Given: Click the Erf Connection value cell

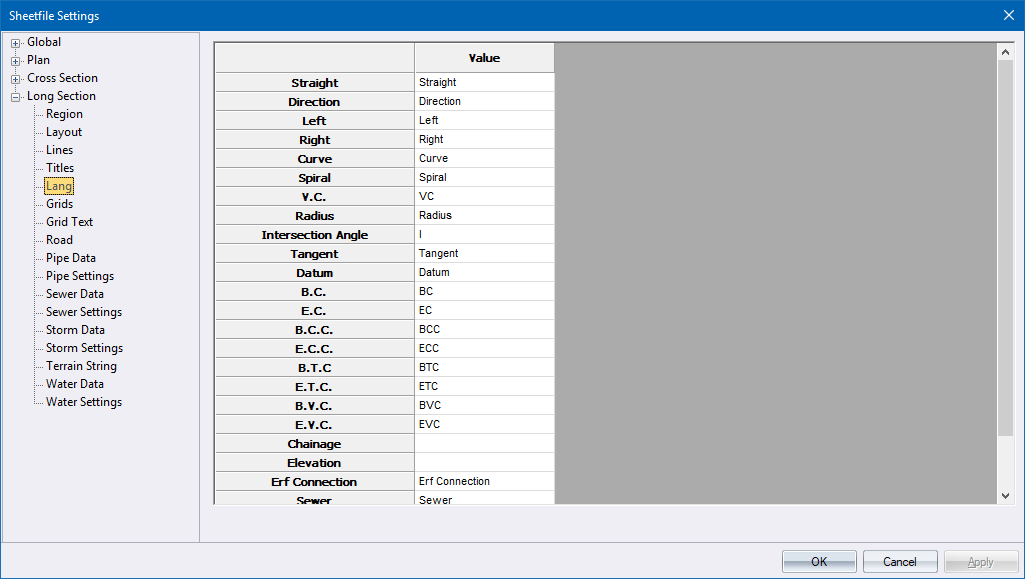Looking at the screenshot, I should [484, 482].
